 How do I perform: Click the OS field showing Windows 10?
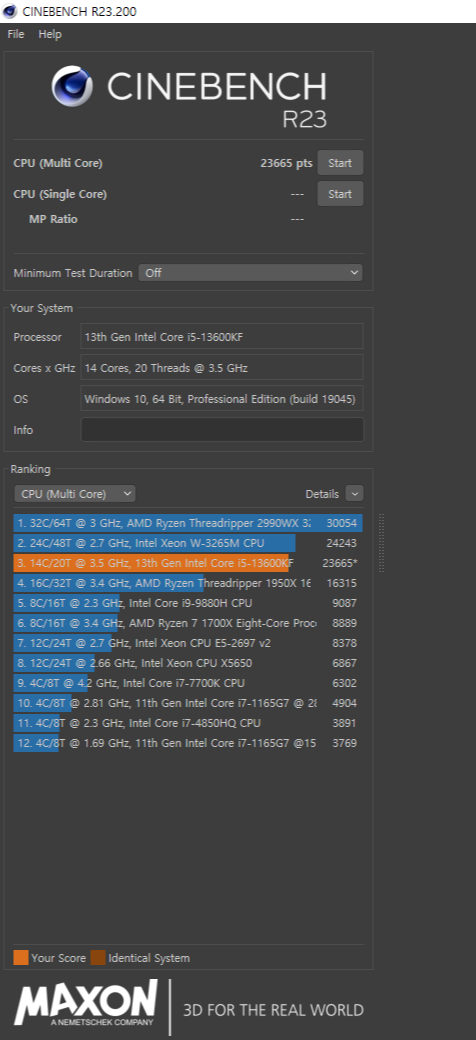tap(222, 399)
